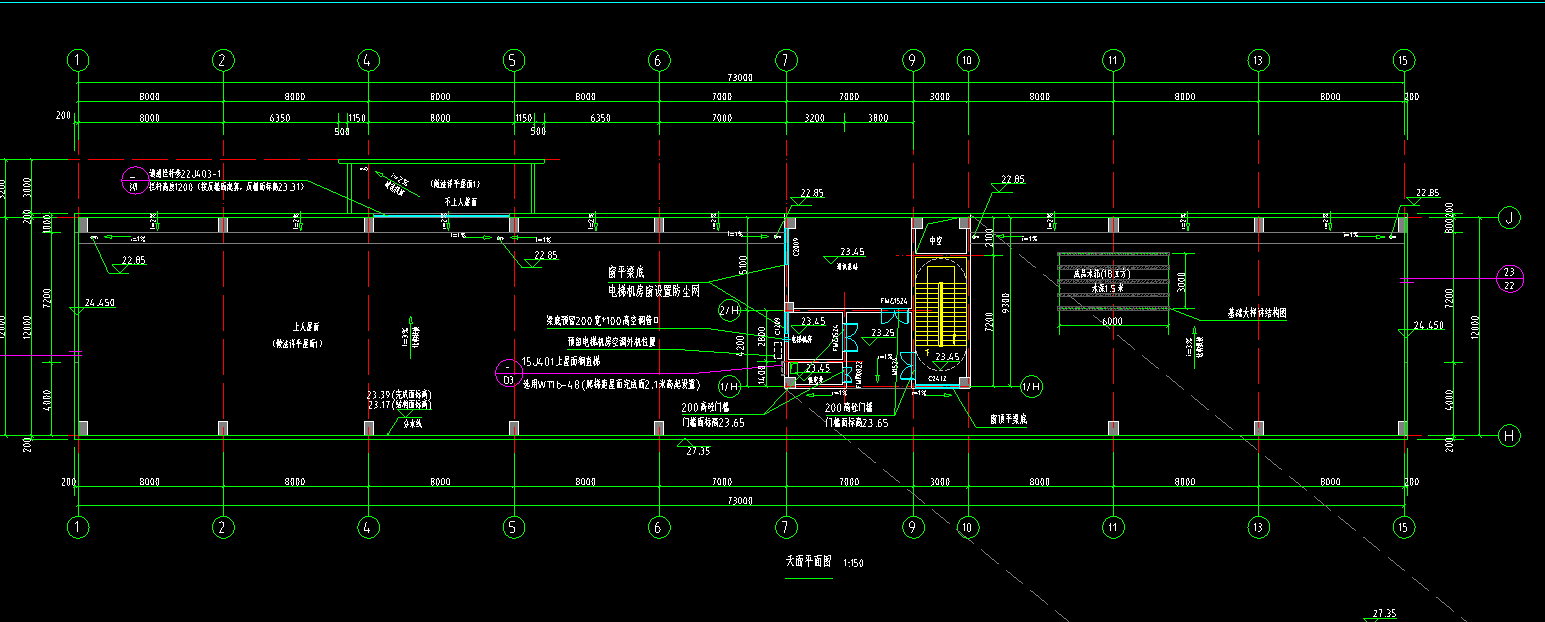Select the 1/H bubble right of the stairwell
Screen dimensions: 1545x622
click(1031, 386)
